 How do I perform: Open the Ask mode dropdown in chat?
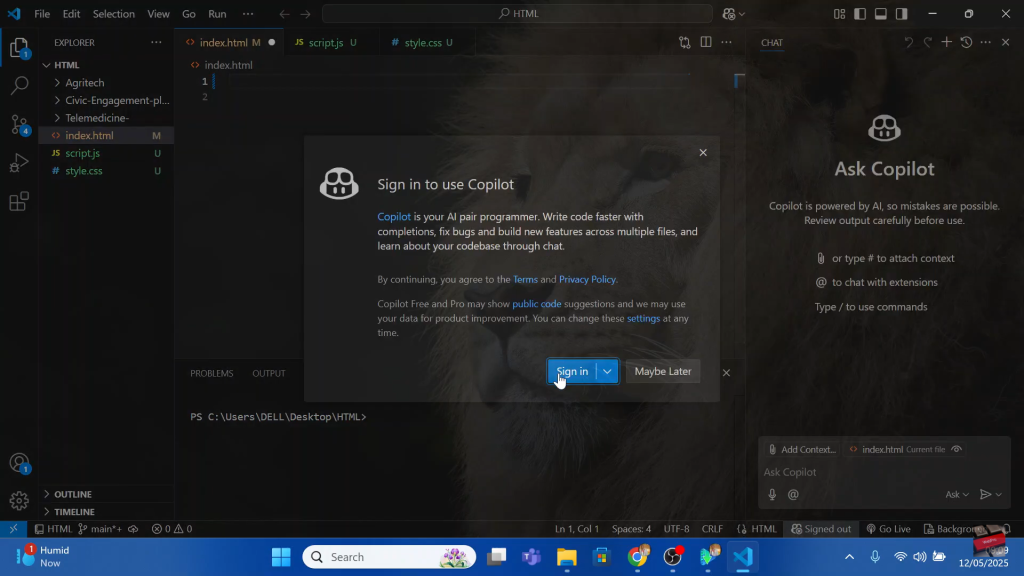coord(957,494)
